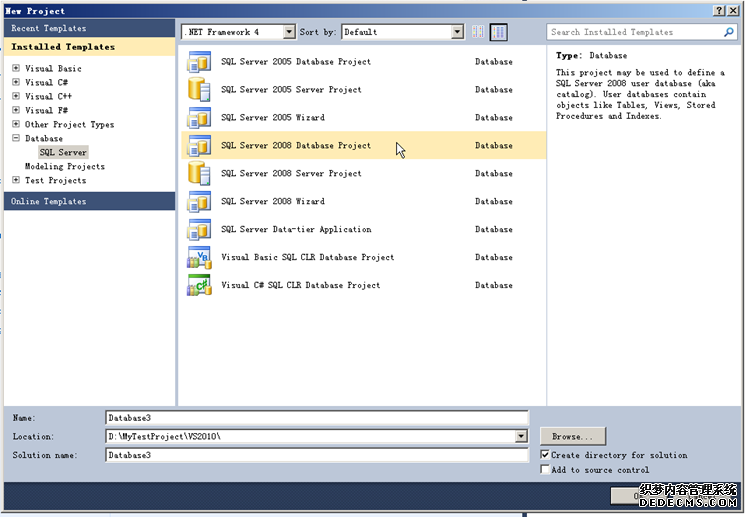Uncheck Create directory for solution
Screen dimensions: 748x517
pos(545,455)
